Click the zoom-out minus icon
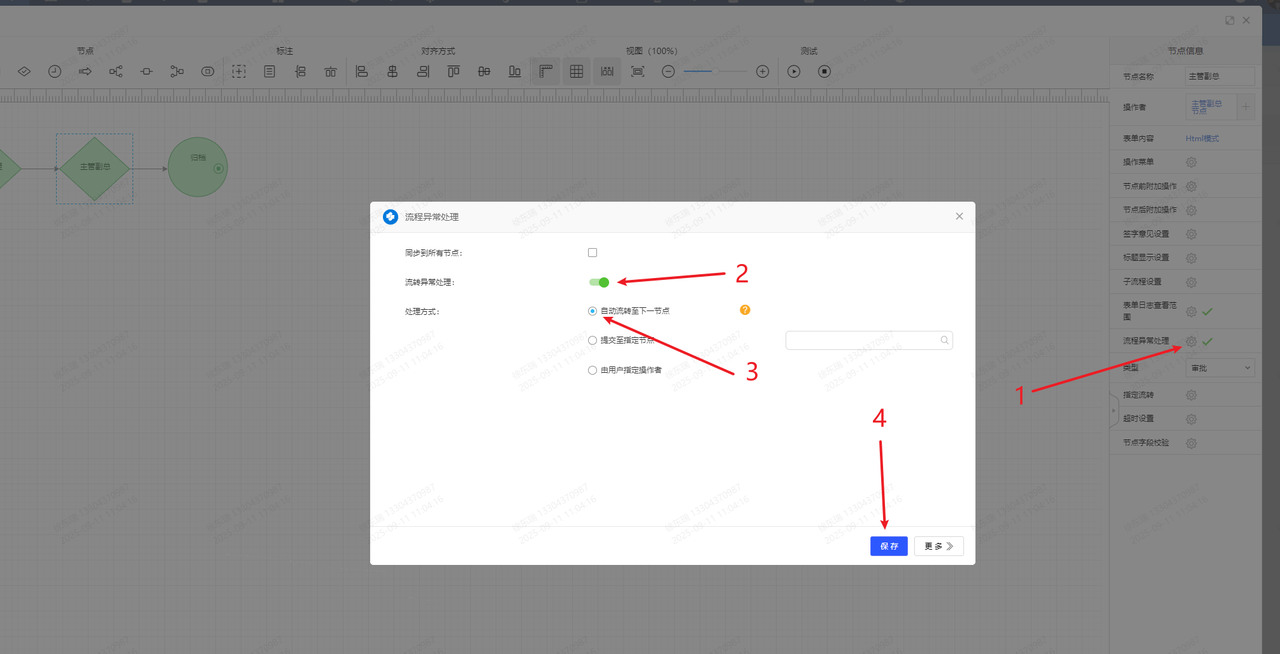The width and height of the screenshot is (1280, 654). pos(668,72)
